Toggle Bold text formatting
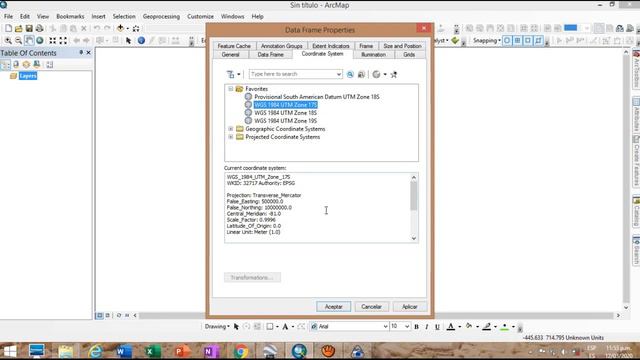This screenshot has width=640, height=360. 416,327
